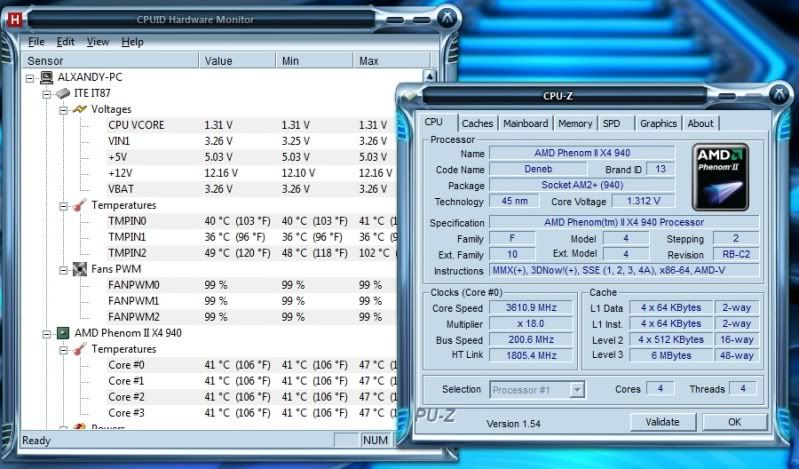Screen dimensions: 799x469
Task: Open the View menu in Hardware Monitor
Action: tap(98, 42)
